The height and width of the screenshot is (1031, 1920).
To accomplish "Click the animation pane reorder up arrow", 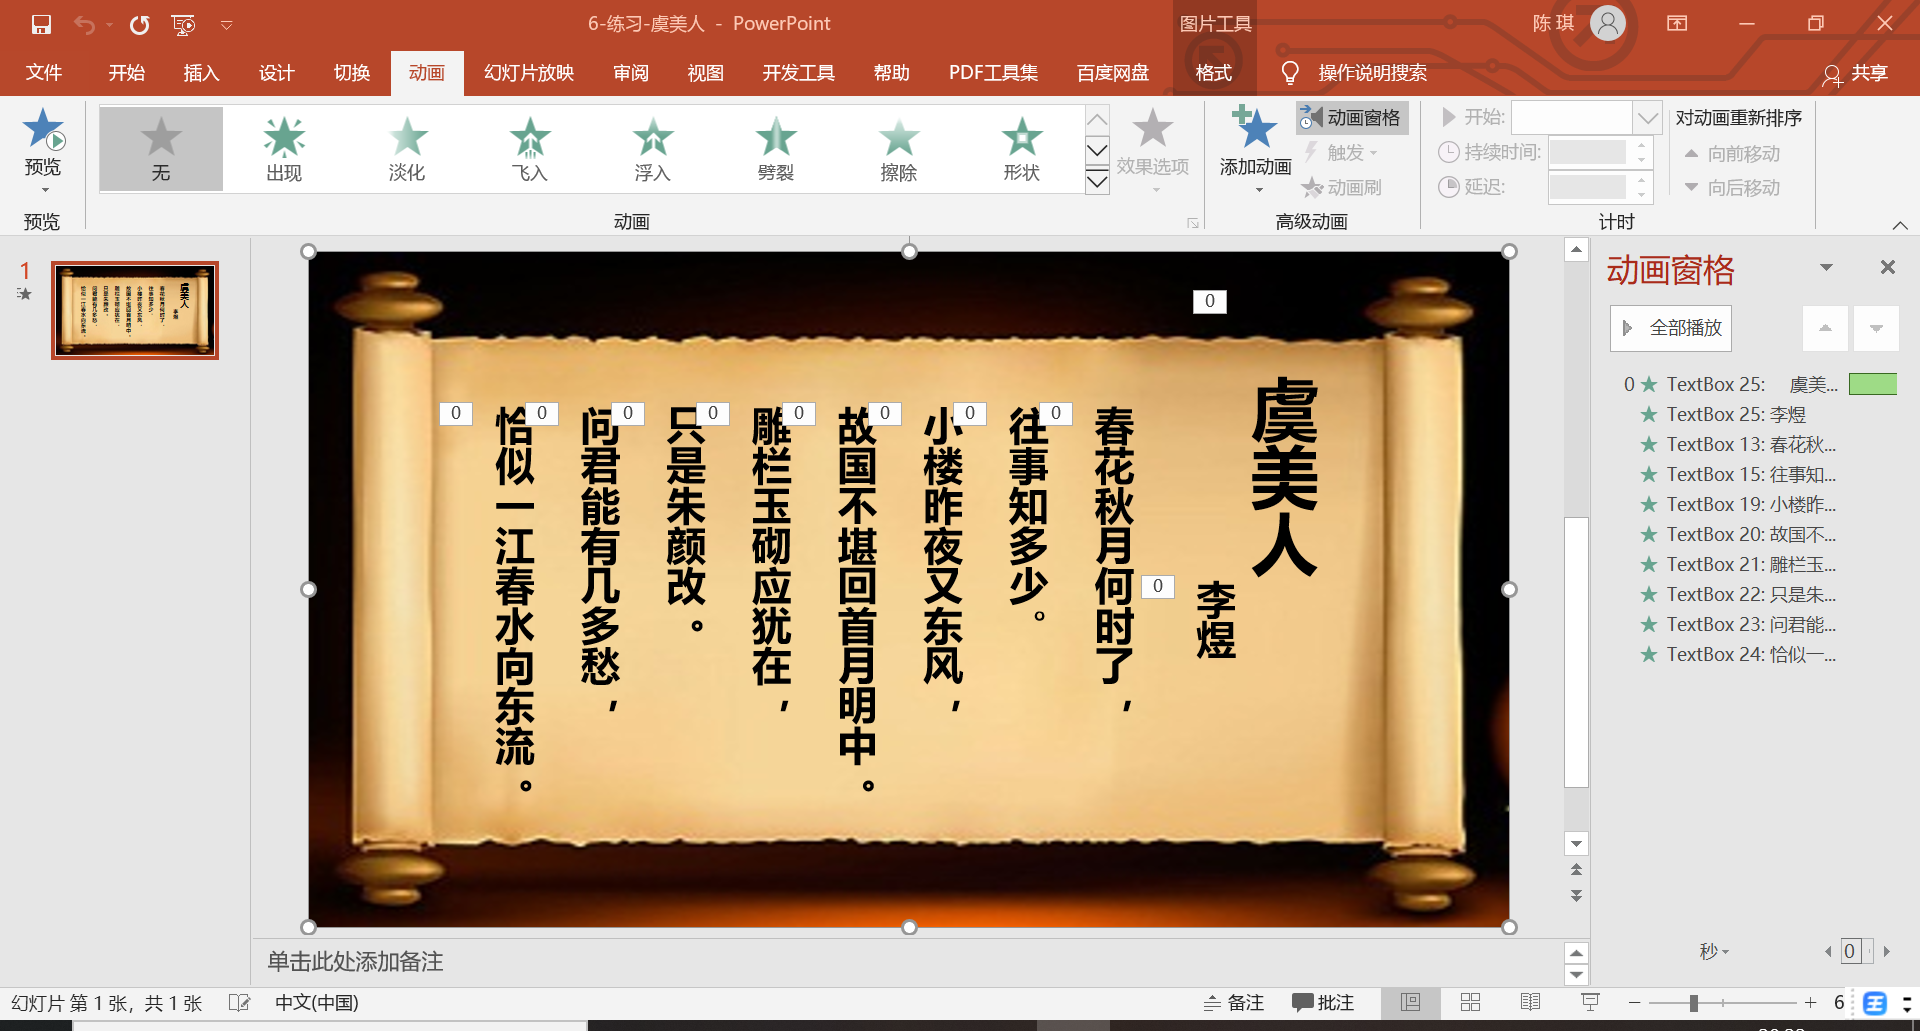I will click(1825, 328).
